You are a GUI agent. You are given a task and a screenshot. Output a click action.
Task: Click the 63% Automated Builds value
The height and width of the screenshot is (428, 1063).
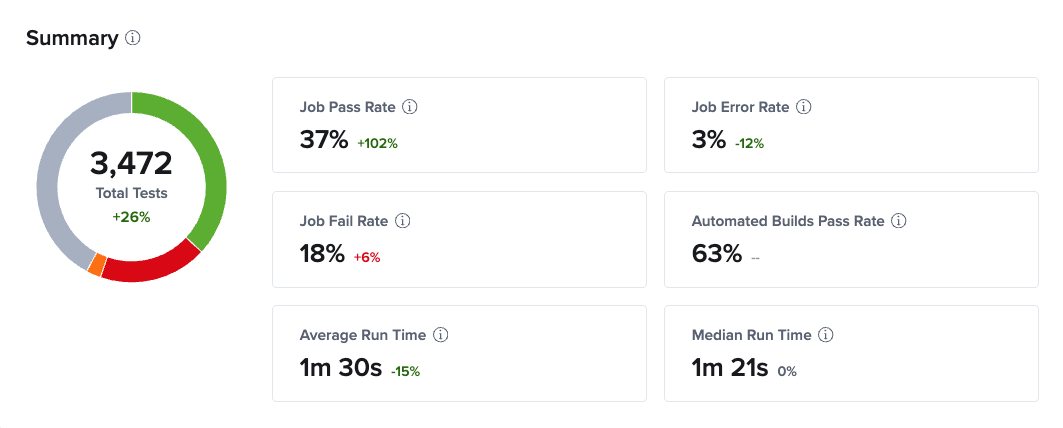click(x=717, y=254)
